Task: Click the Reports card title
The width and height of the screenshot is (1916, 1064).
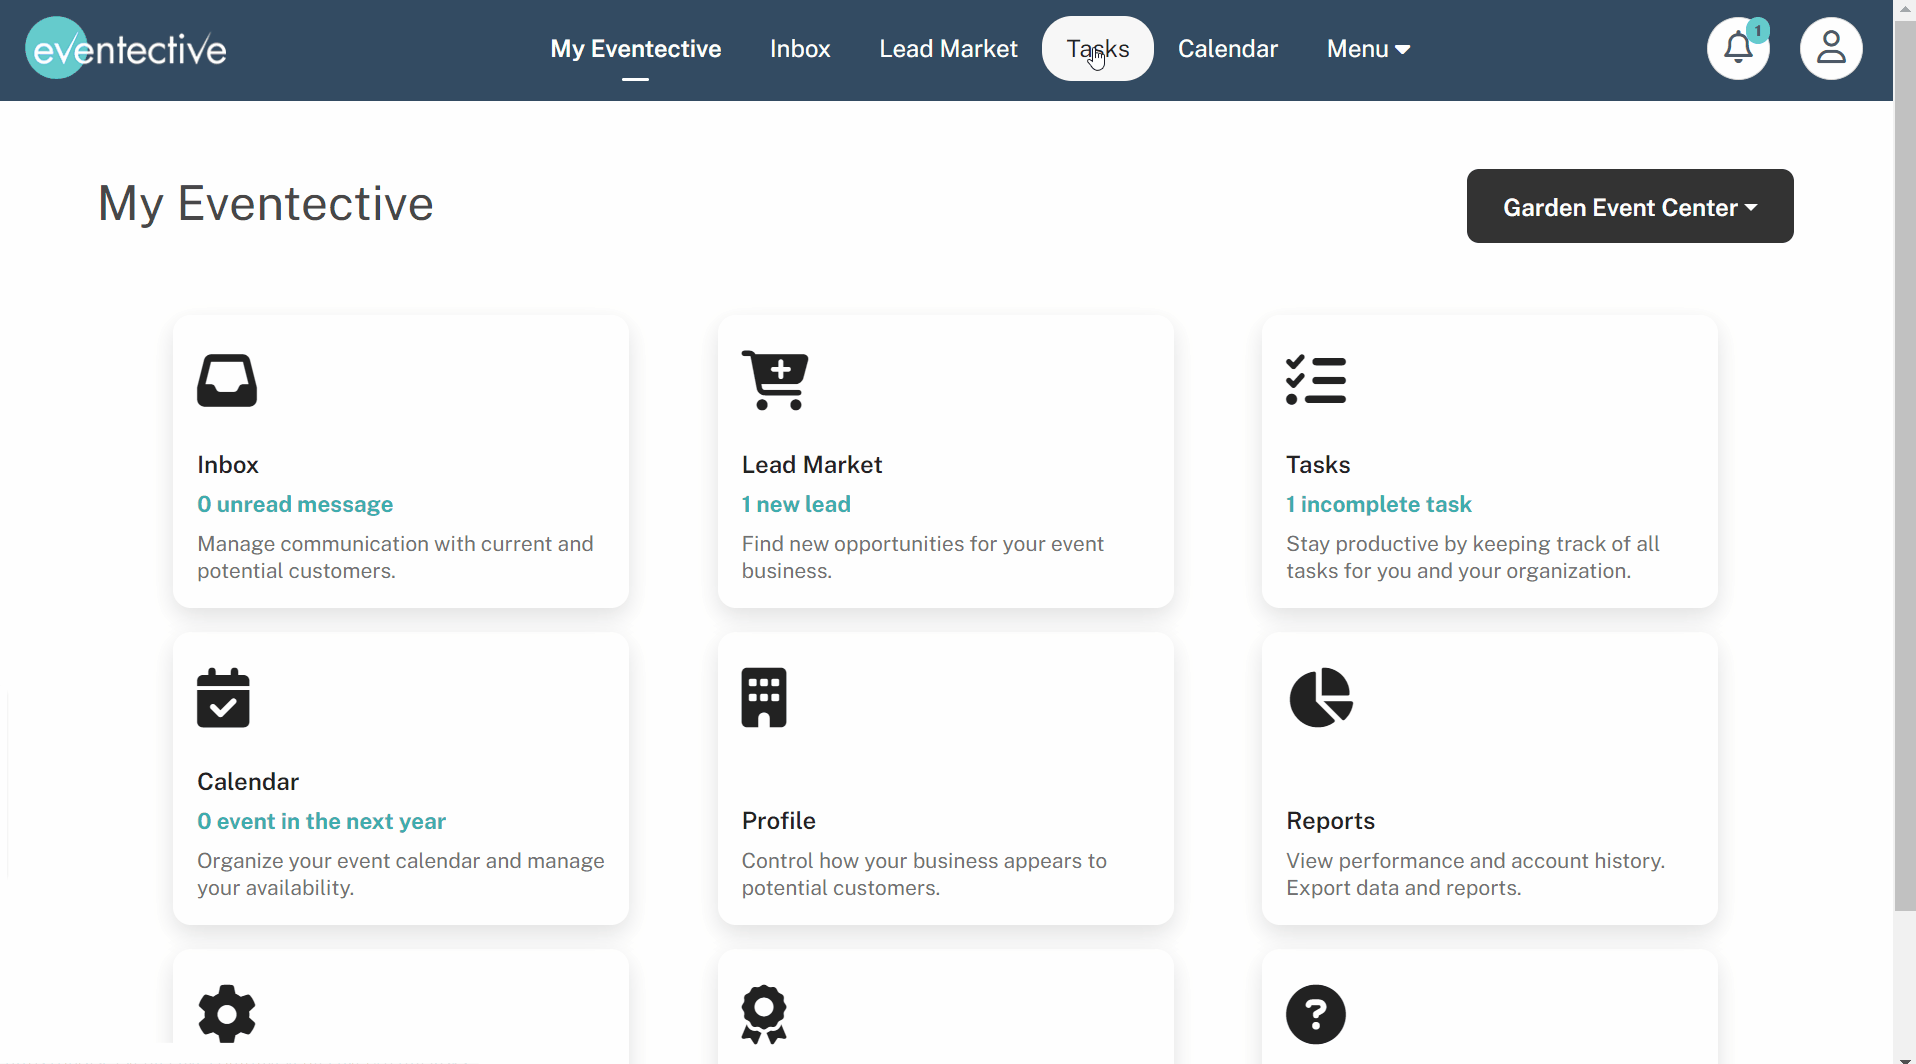Action: (1331, 821)
